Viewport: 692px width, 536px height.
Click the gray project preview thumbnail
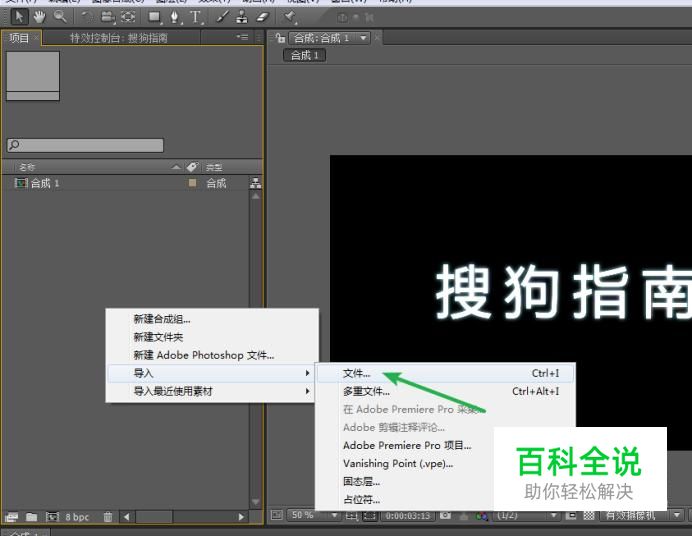pyautogui.click(x=33, y=76)
